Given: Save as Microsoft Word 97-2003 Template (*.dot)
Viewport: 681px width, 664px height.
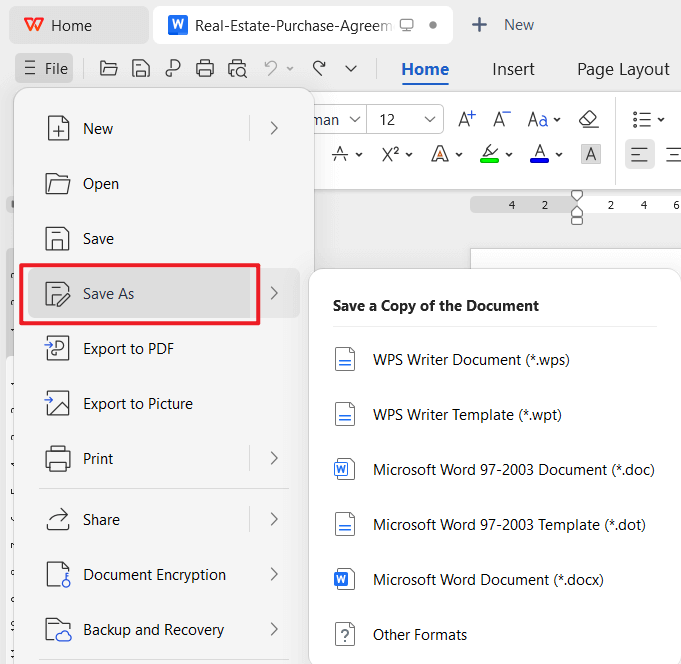Looking at the screenshot, I should (x=495, y=525).
